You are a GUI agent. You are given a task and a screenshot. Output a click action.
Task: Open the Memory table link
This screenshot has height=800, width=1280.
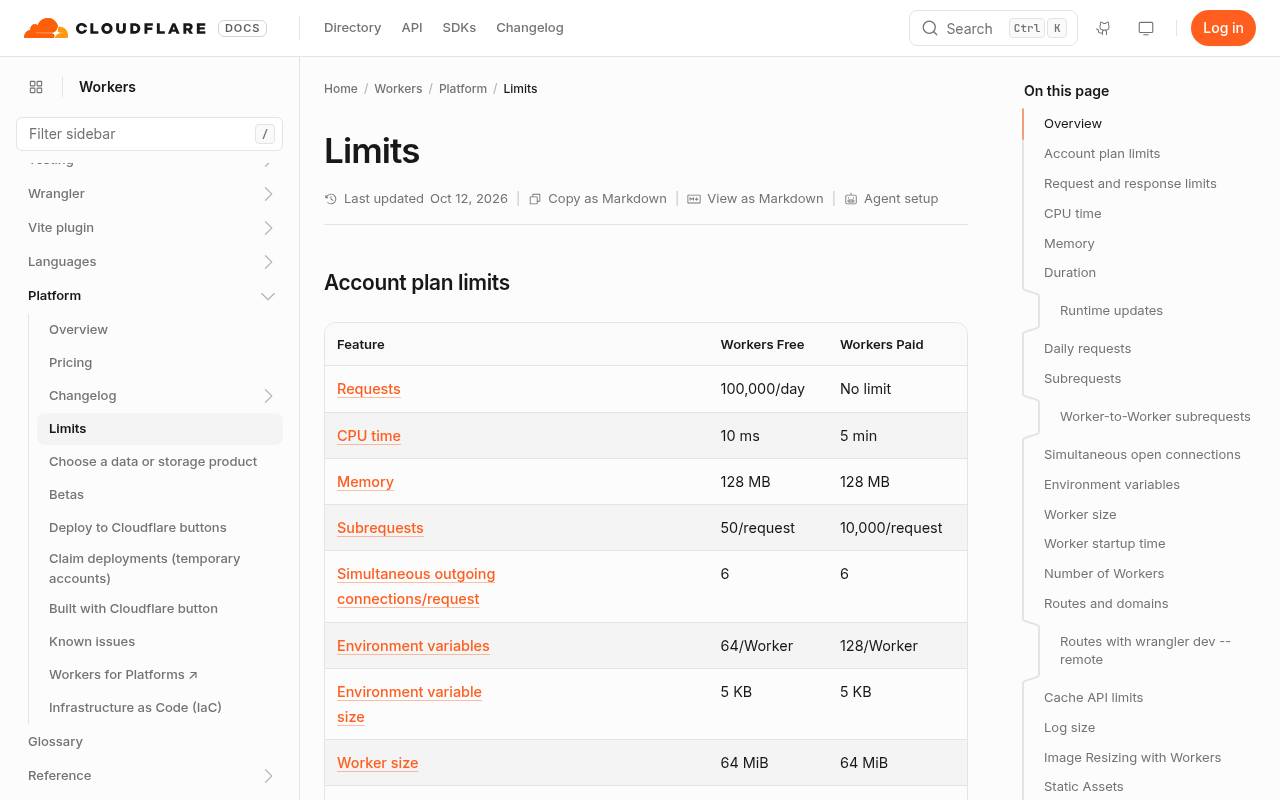(x=365, y=482)
